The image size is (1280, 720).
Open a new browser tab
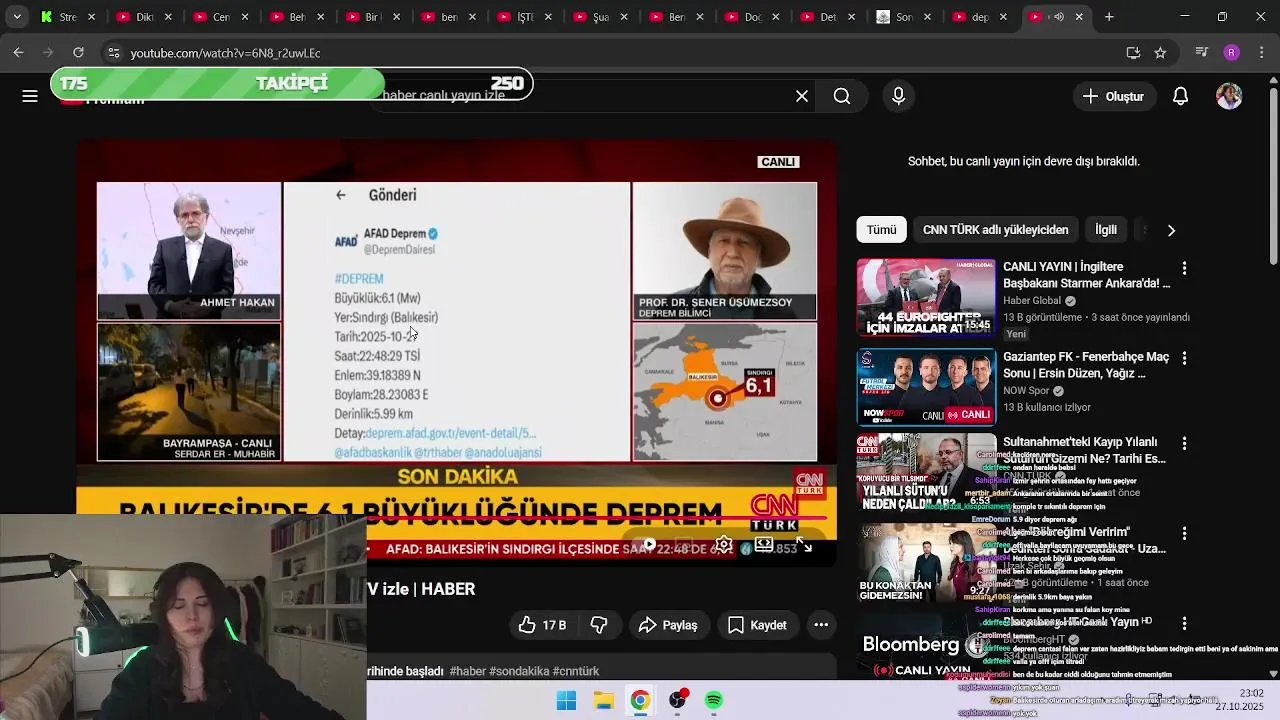1109,17
